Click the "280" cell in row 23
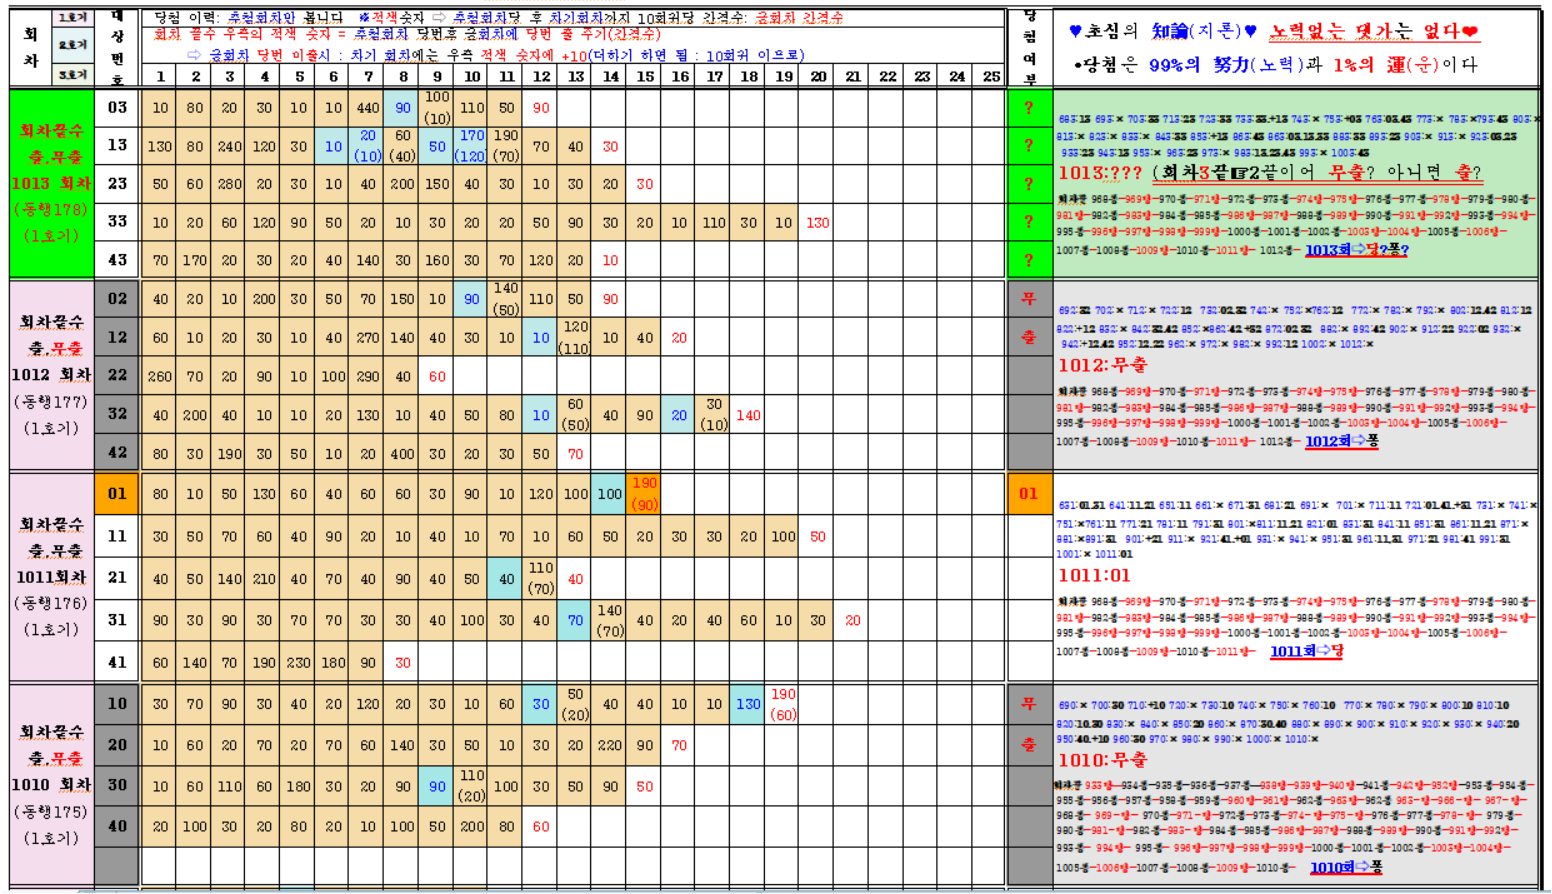Screen dimensions: 1552x894 [229, 185]
